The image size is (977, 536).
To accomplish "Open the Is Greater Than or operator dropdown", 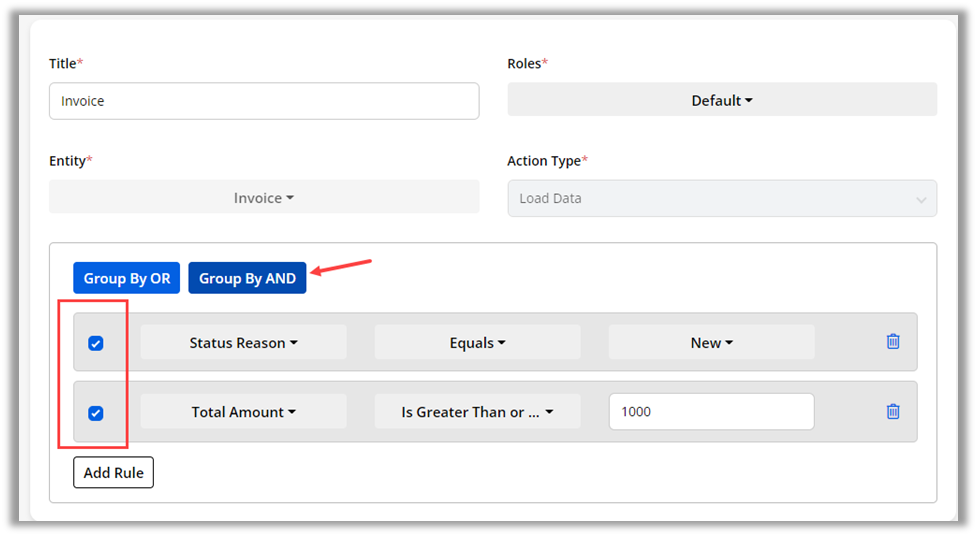I will click(x=477, y=412).
